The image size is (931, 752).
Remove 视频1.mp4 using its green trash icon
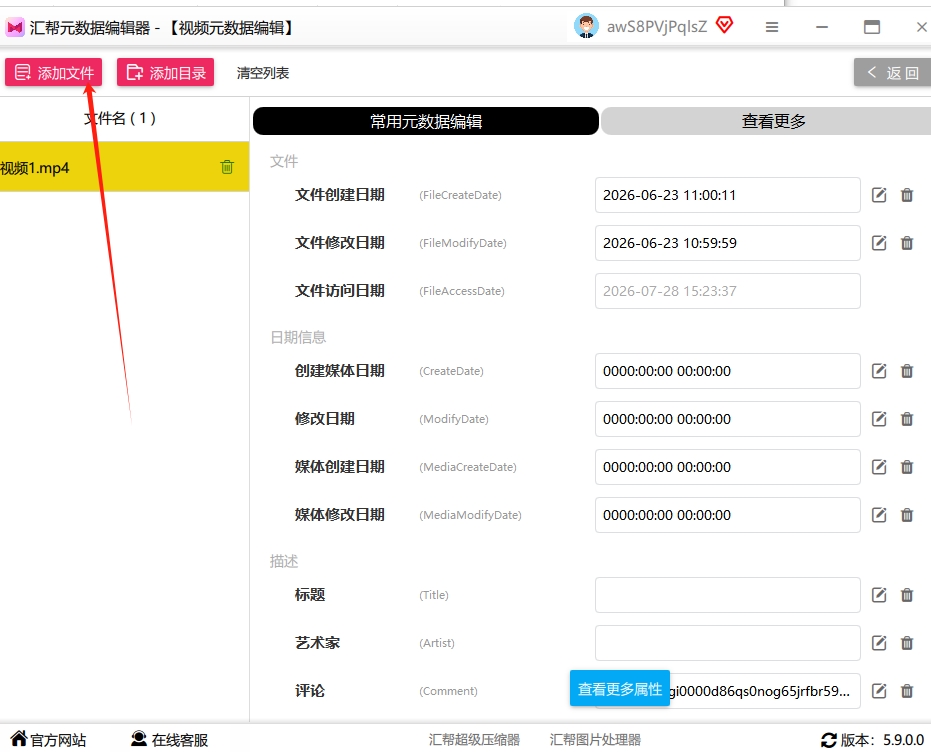click(x=227, y=167)
